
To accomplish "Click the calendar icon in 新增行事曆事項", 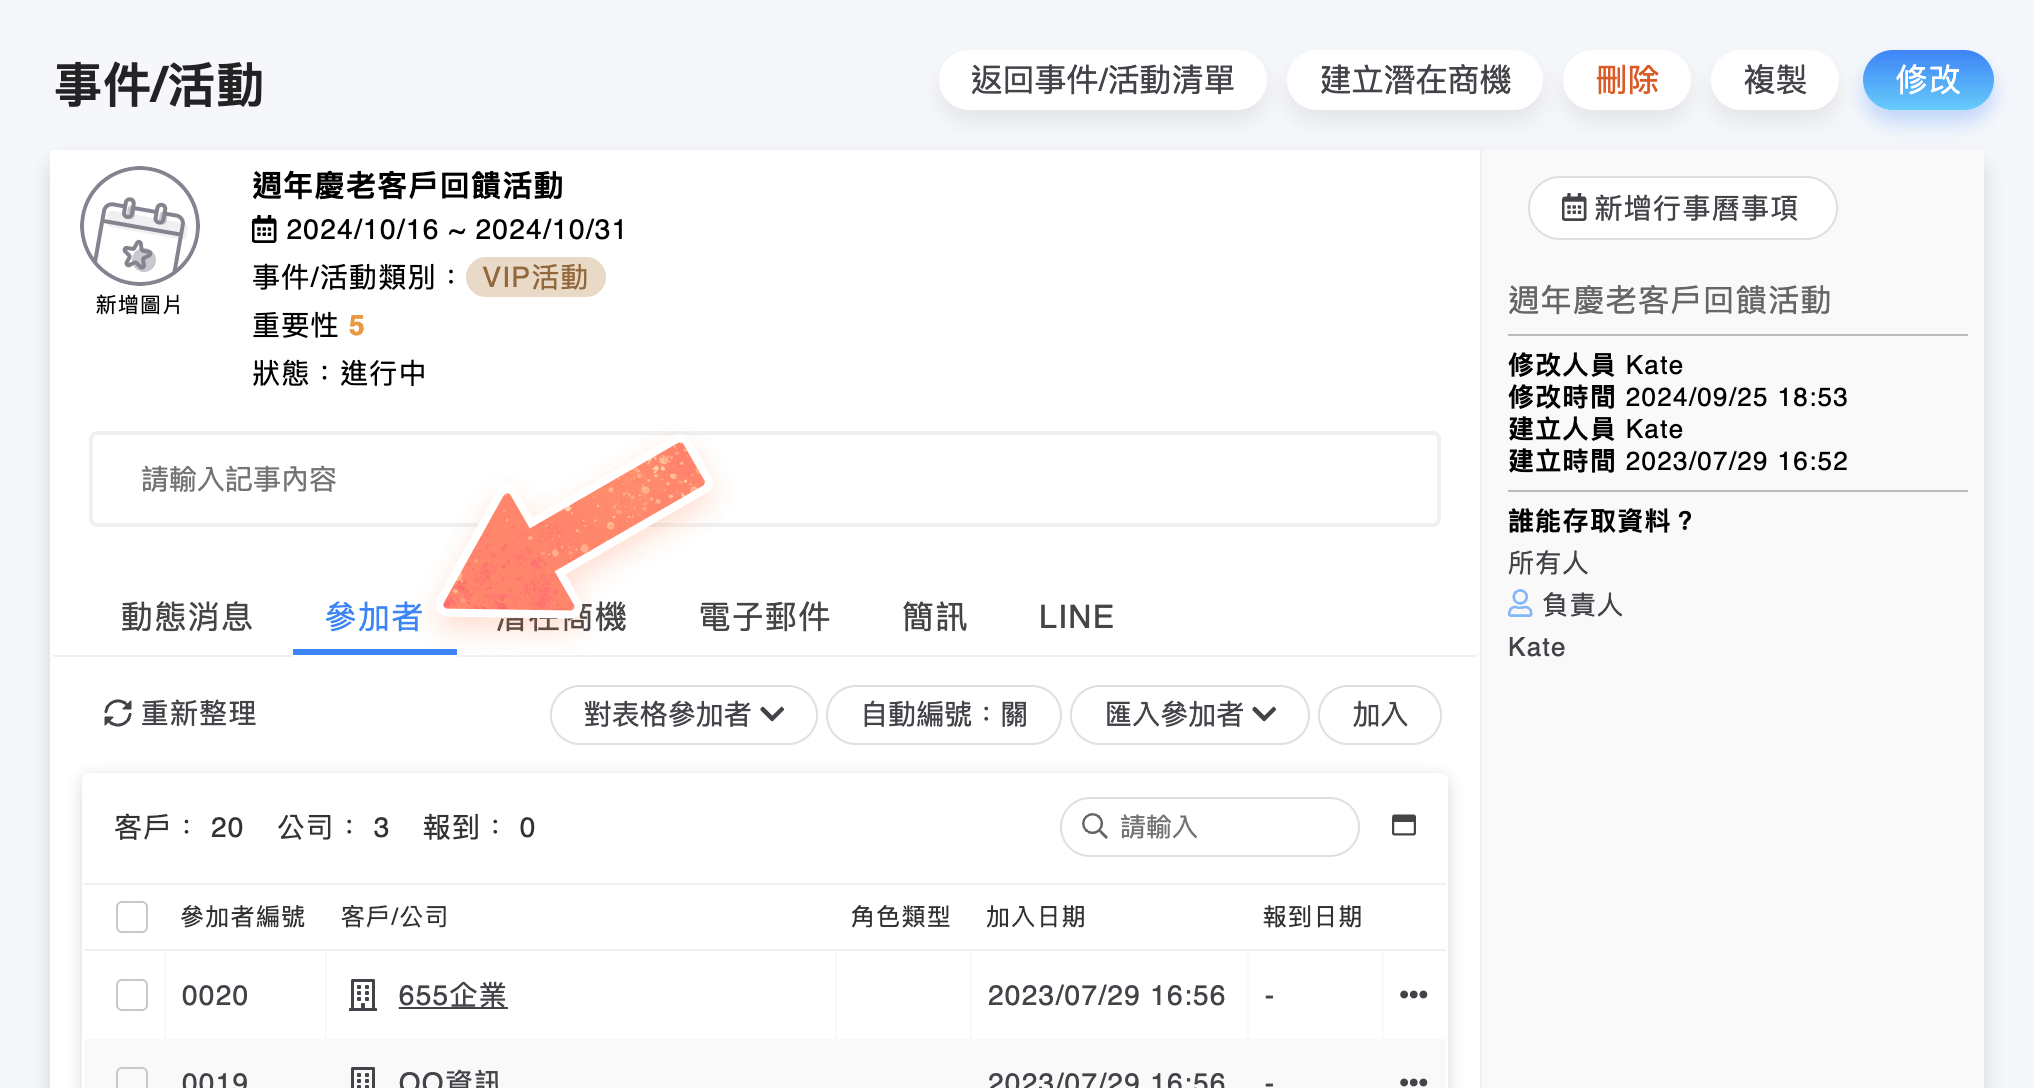I will [1574, 208].
